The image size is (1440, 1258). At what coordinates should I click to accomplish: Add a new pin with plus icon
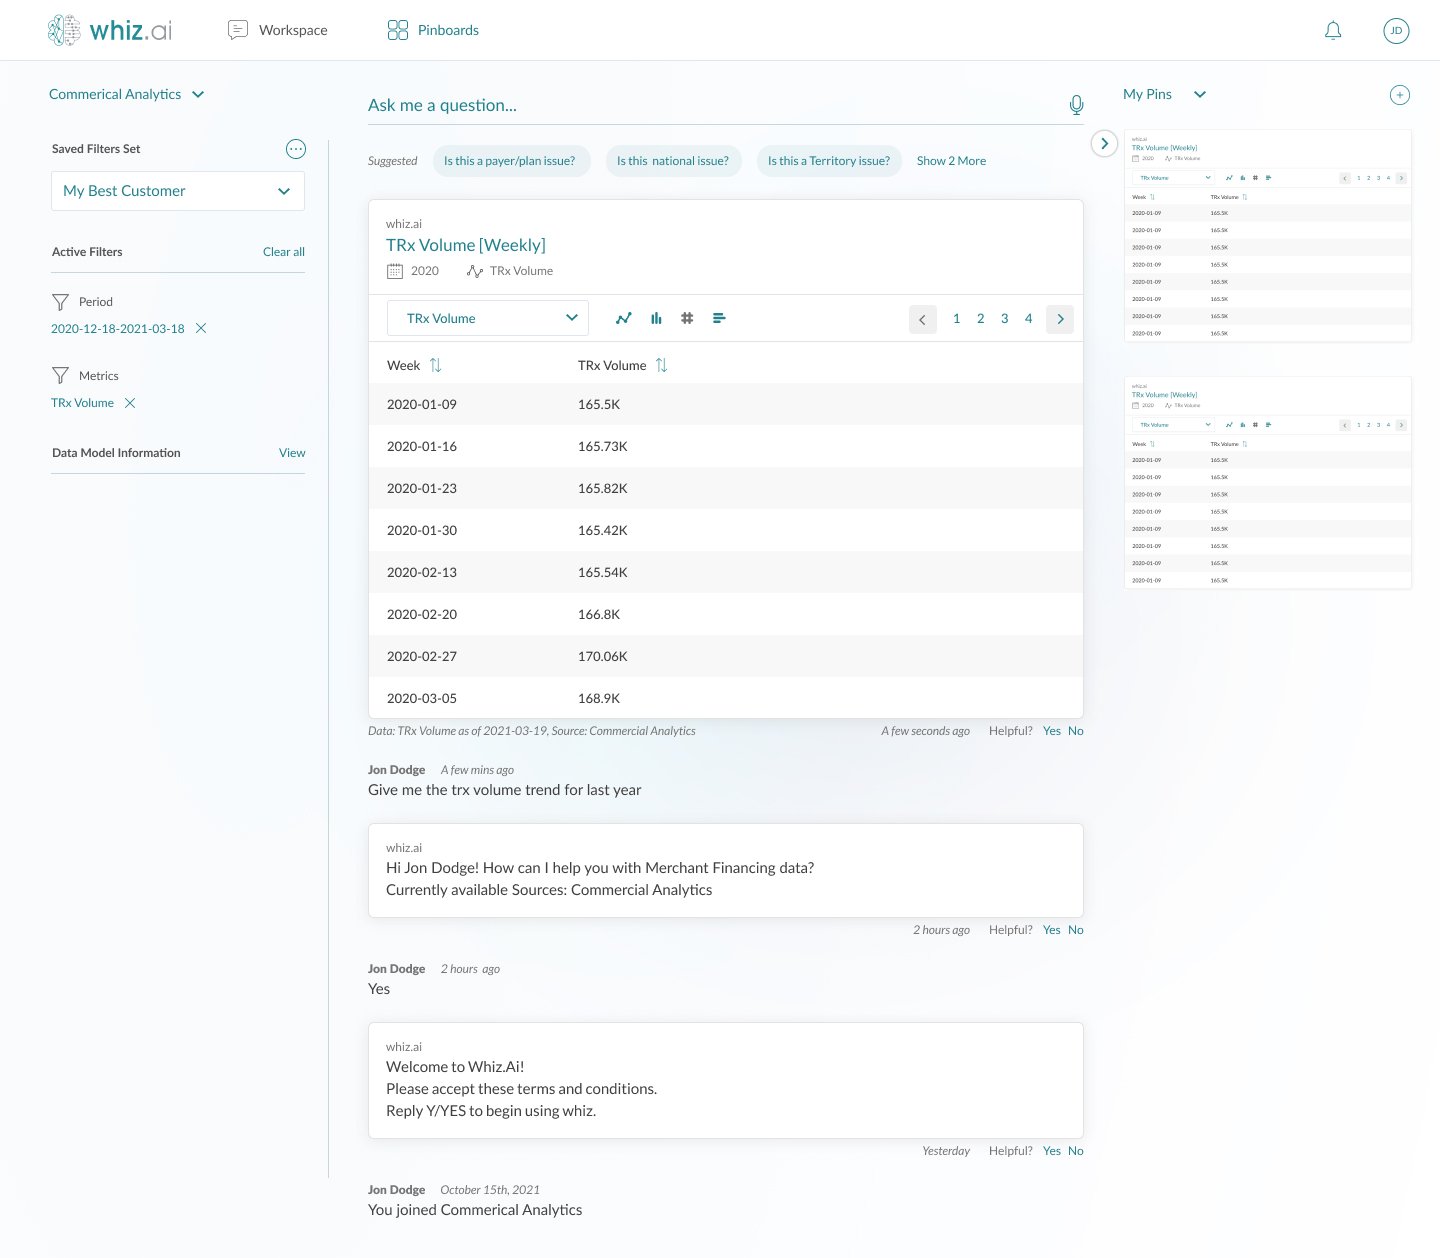(x=1400, y=95)
